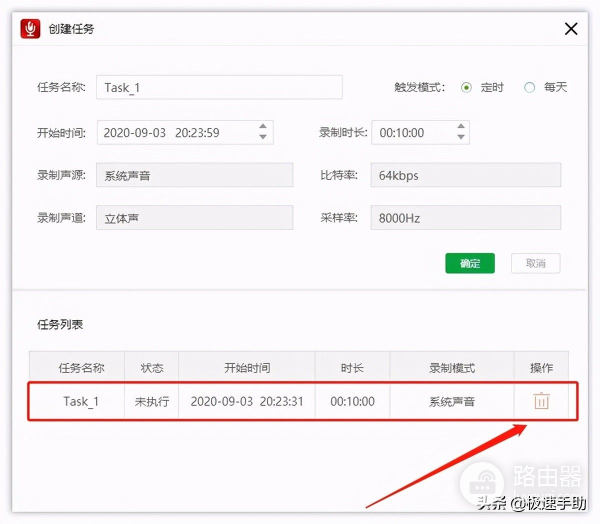Click the 录制时长 field showing 00:10:00
The height and width of the screenshot is (524, 600).
(x=421, y=132)
